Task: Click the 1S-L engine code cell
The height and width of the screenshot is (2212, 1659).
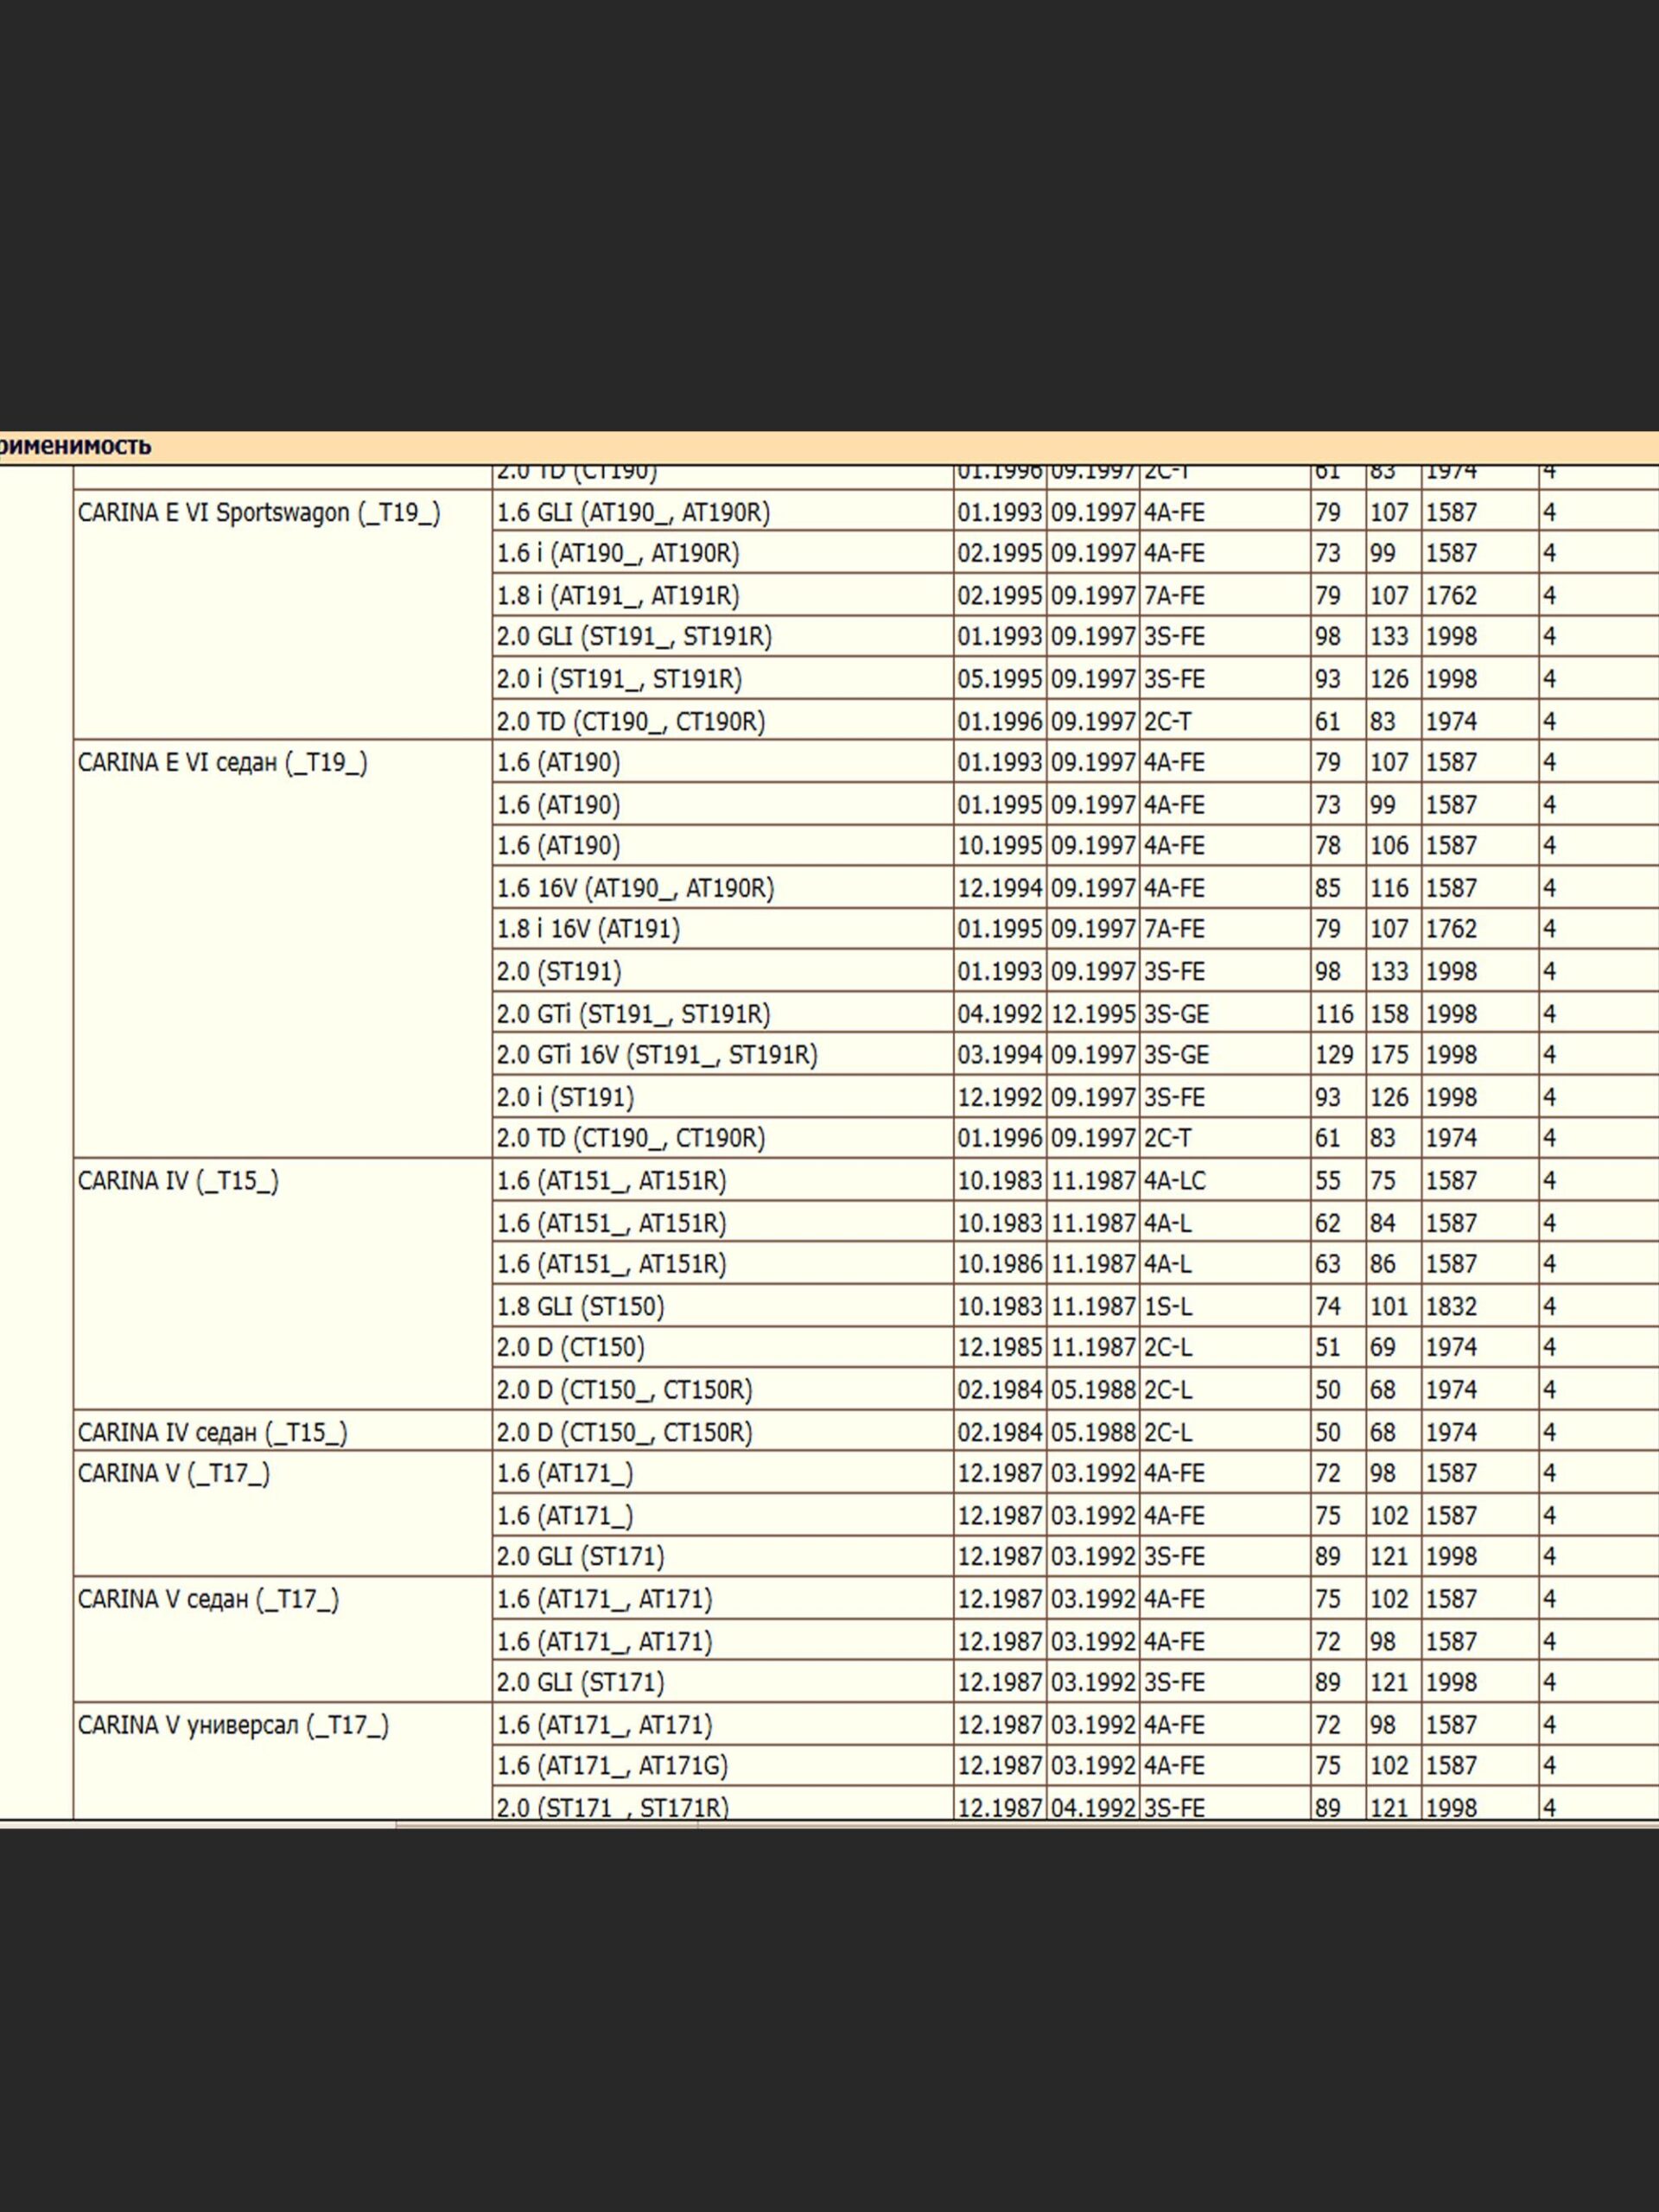Action: (1168, 1306)
